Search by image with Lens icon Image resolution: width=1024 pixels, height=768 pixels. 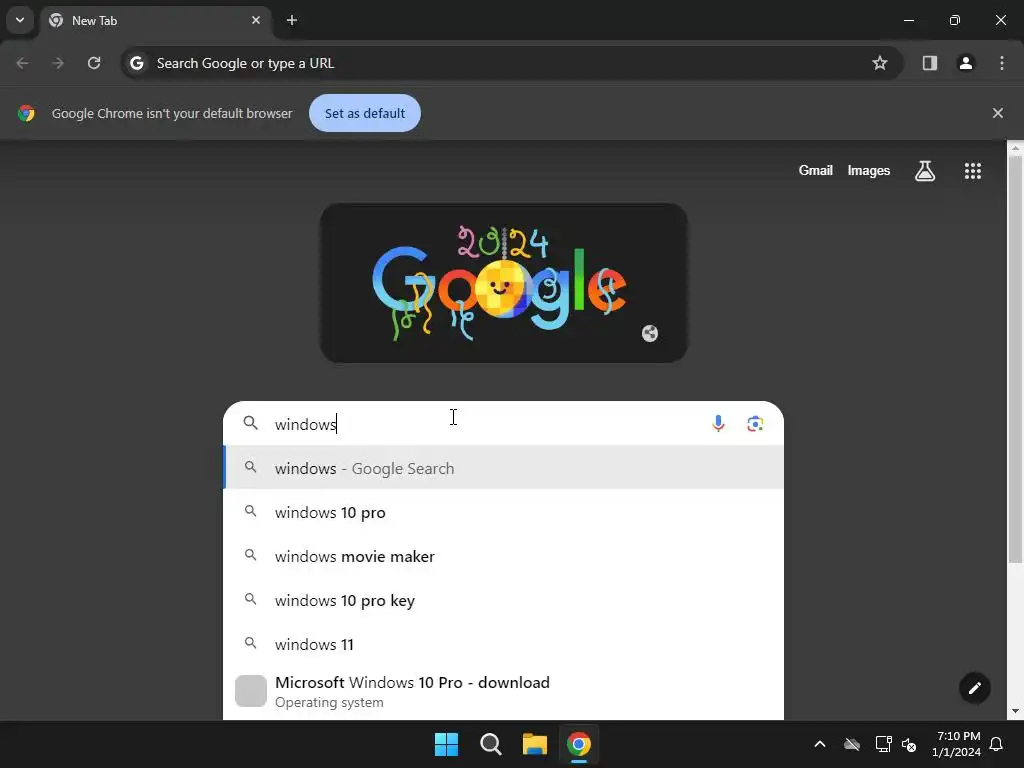(755, 424)
